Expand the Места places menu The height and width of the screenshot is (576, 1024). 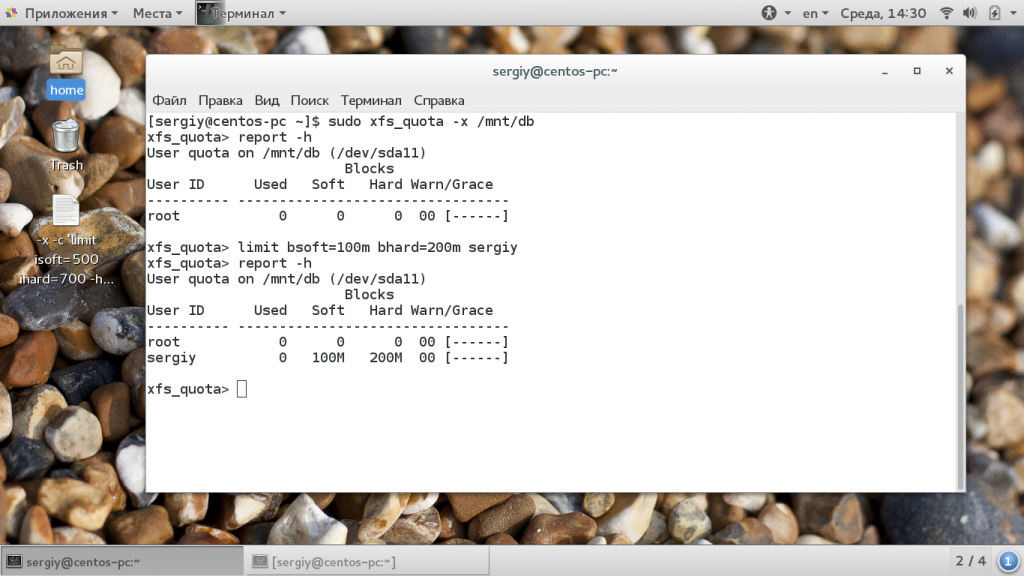[x=158, y=13]
